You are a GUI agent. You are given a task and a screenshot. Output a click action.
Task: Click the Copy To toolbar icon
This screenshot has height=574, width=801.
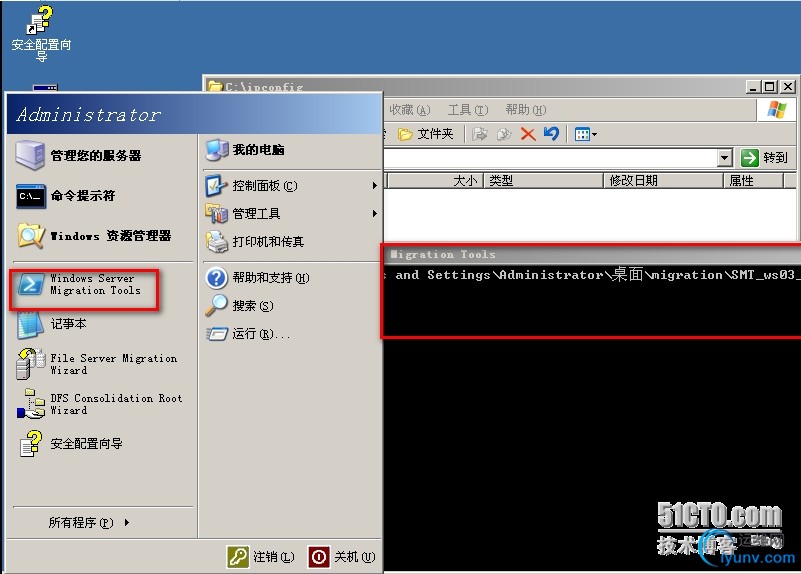504,134
